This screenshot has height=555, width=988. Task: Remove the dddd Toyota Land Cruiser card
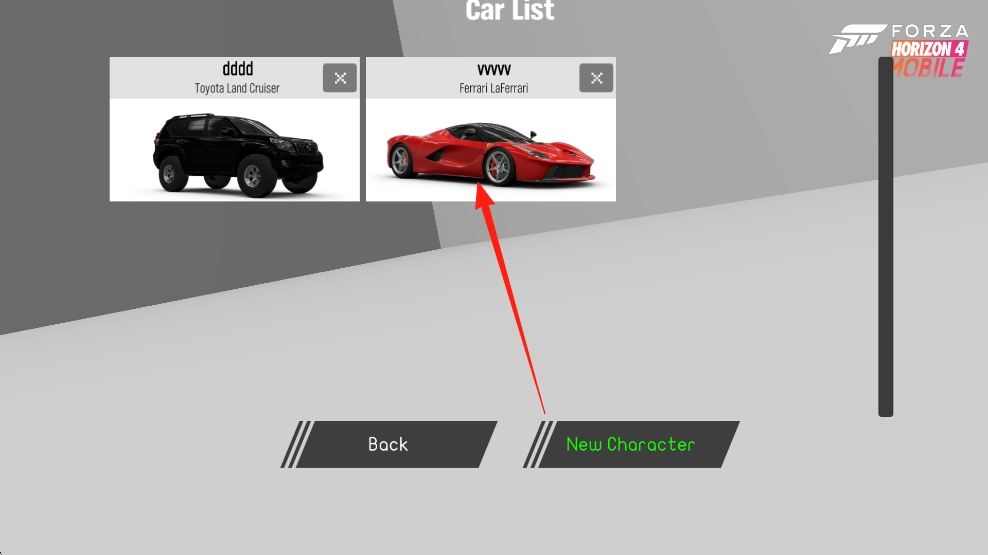coord(340,78)
